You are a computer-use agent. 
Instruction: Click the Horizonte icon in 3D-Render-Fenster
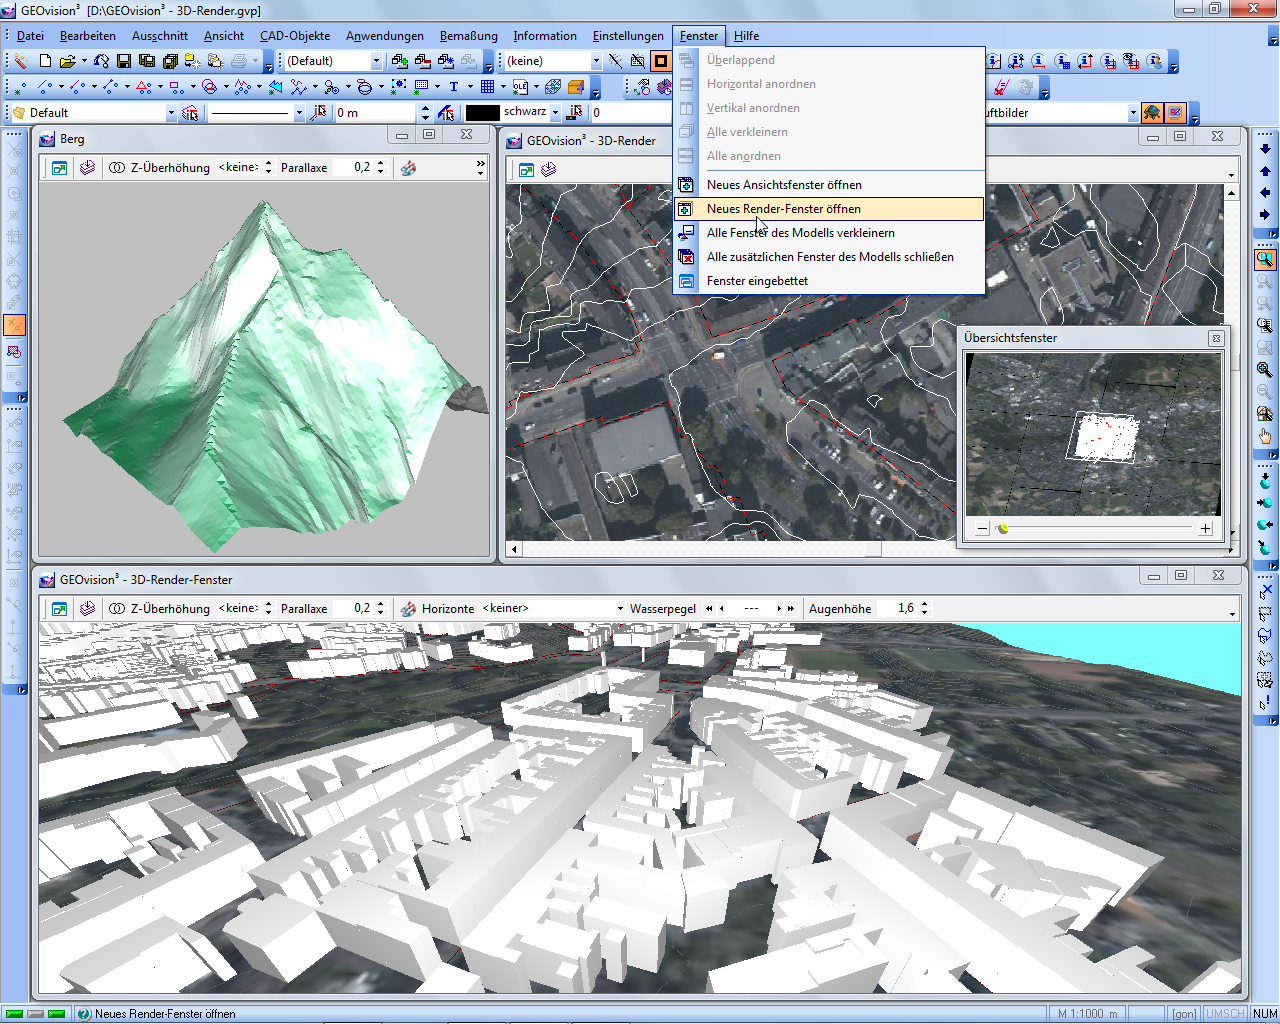408,608
